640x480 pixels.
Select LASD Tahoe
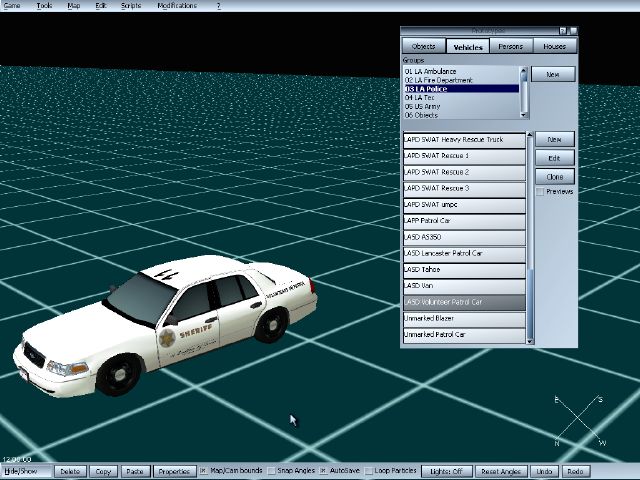click(x=464, y=270)
